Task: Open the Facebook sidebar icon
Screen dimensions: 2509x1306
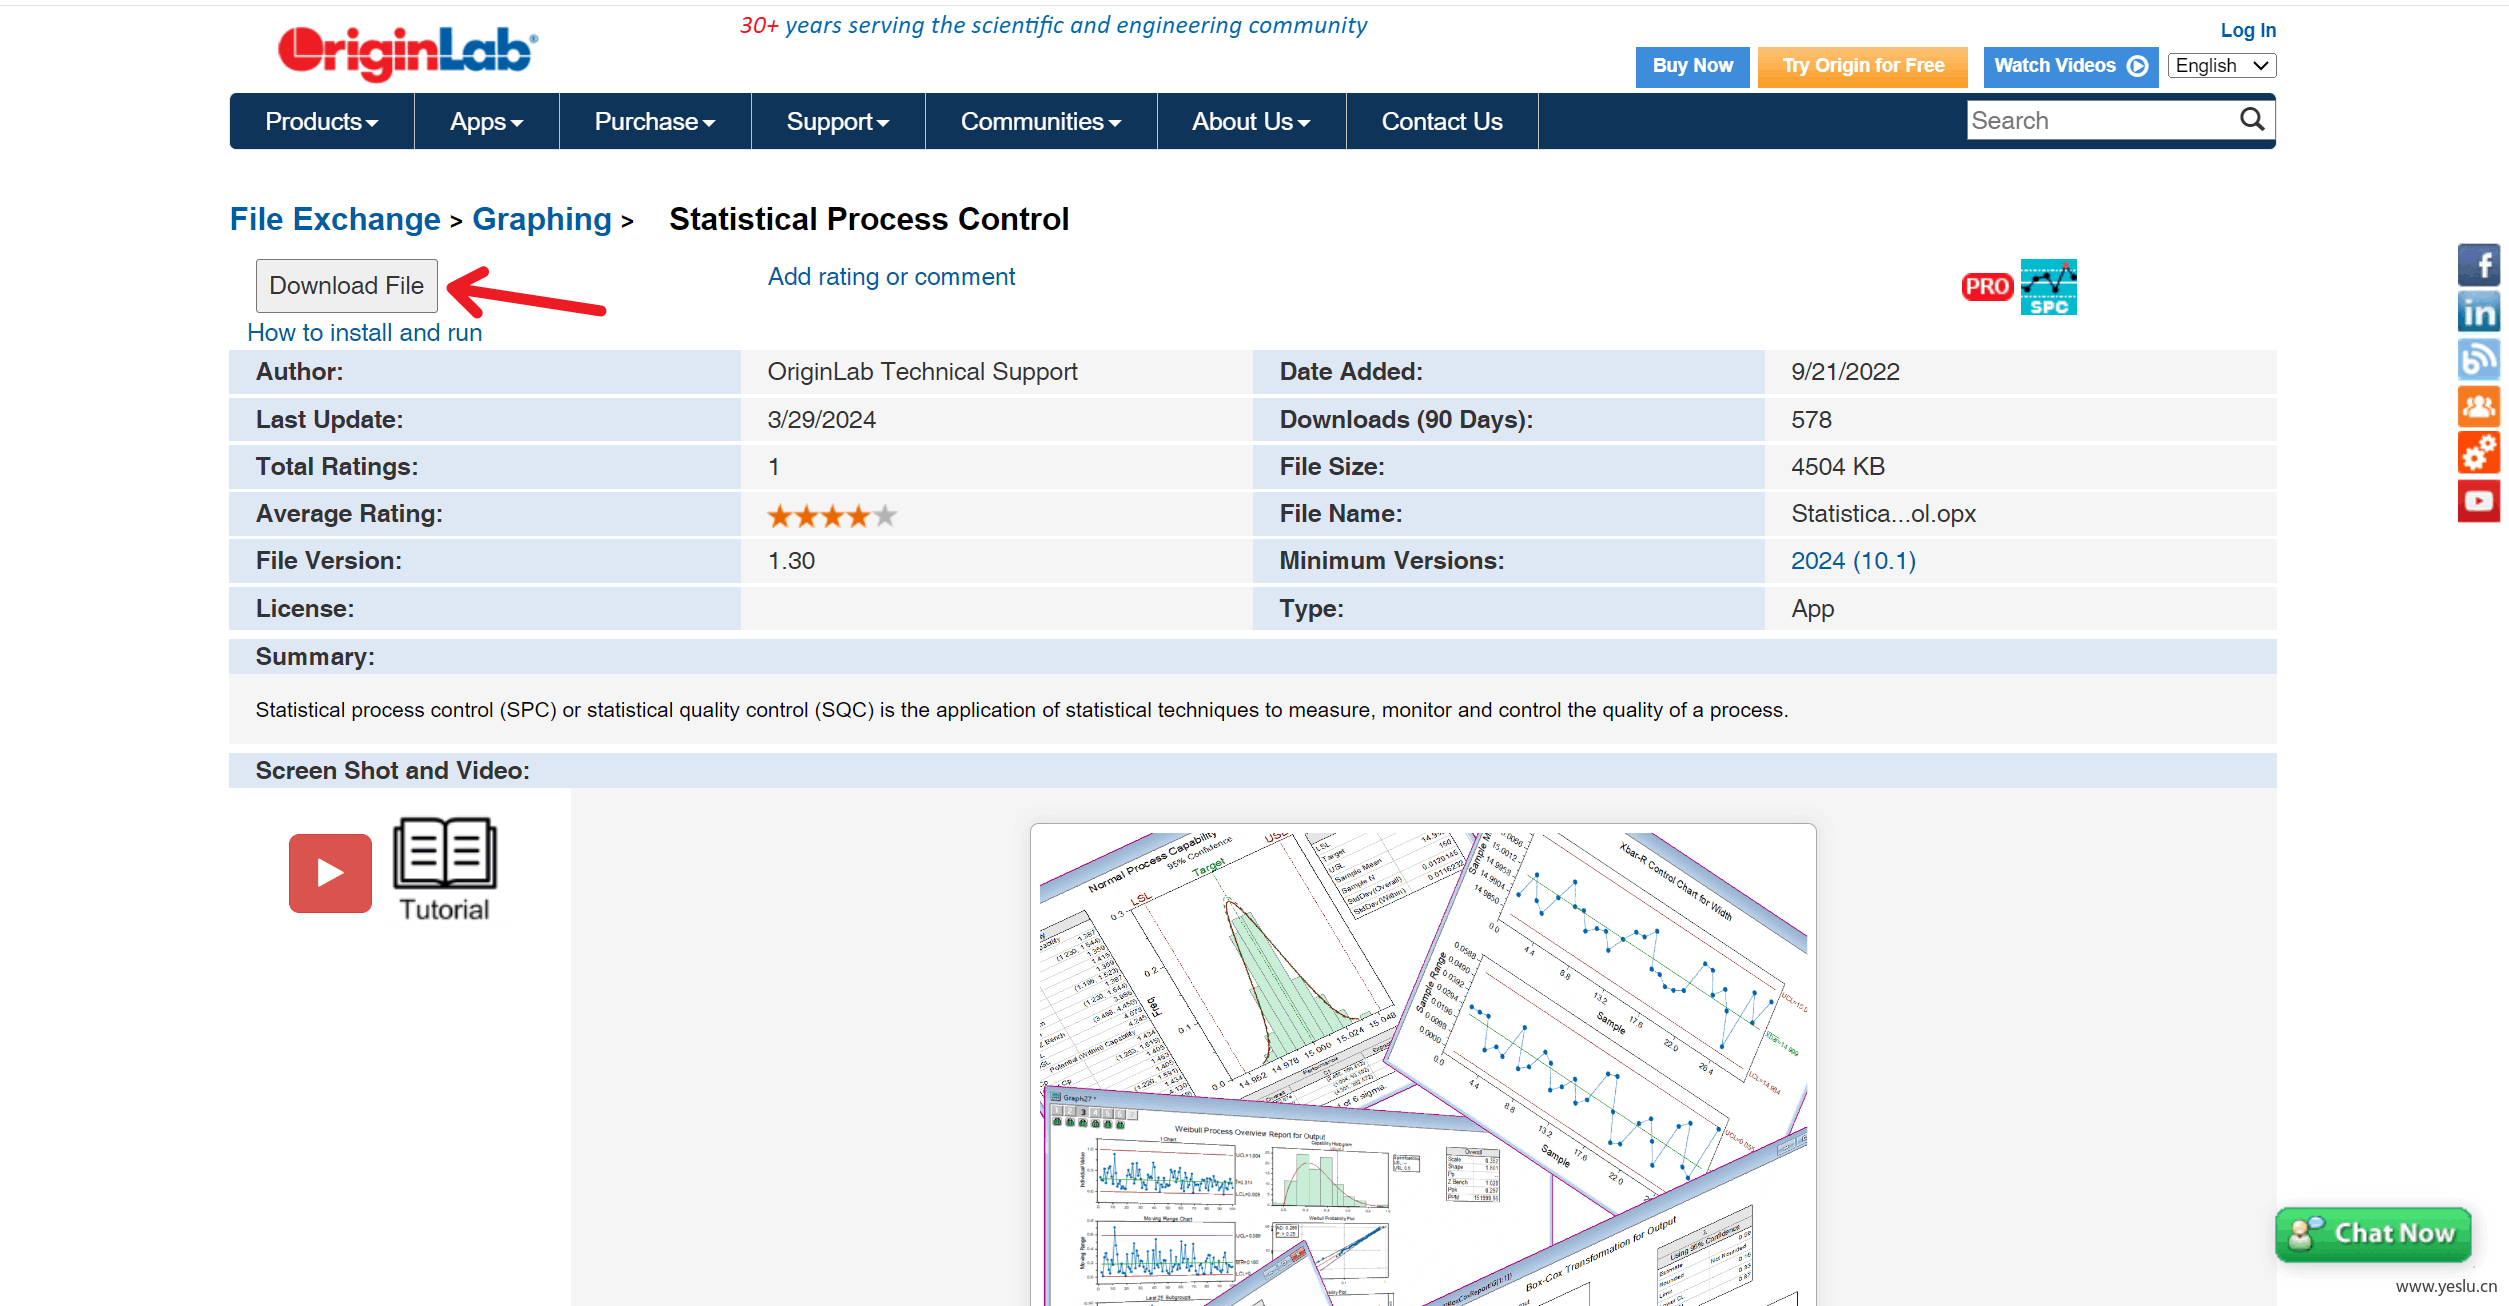Action: click(x=2479, y=265)
